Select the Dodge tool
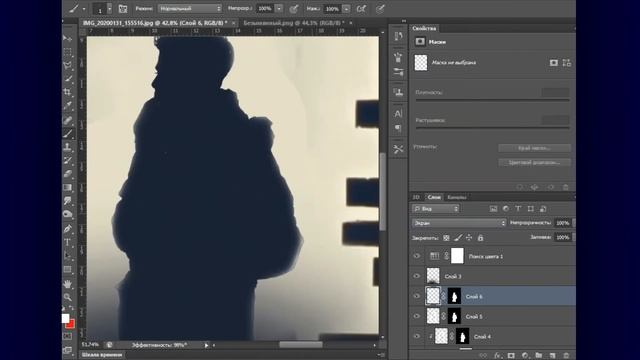 pos(67,214)
